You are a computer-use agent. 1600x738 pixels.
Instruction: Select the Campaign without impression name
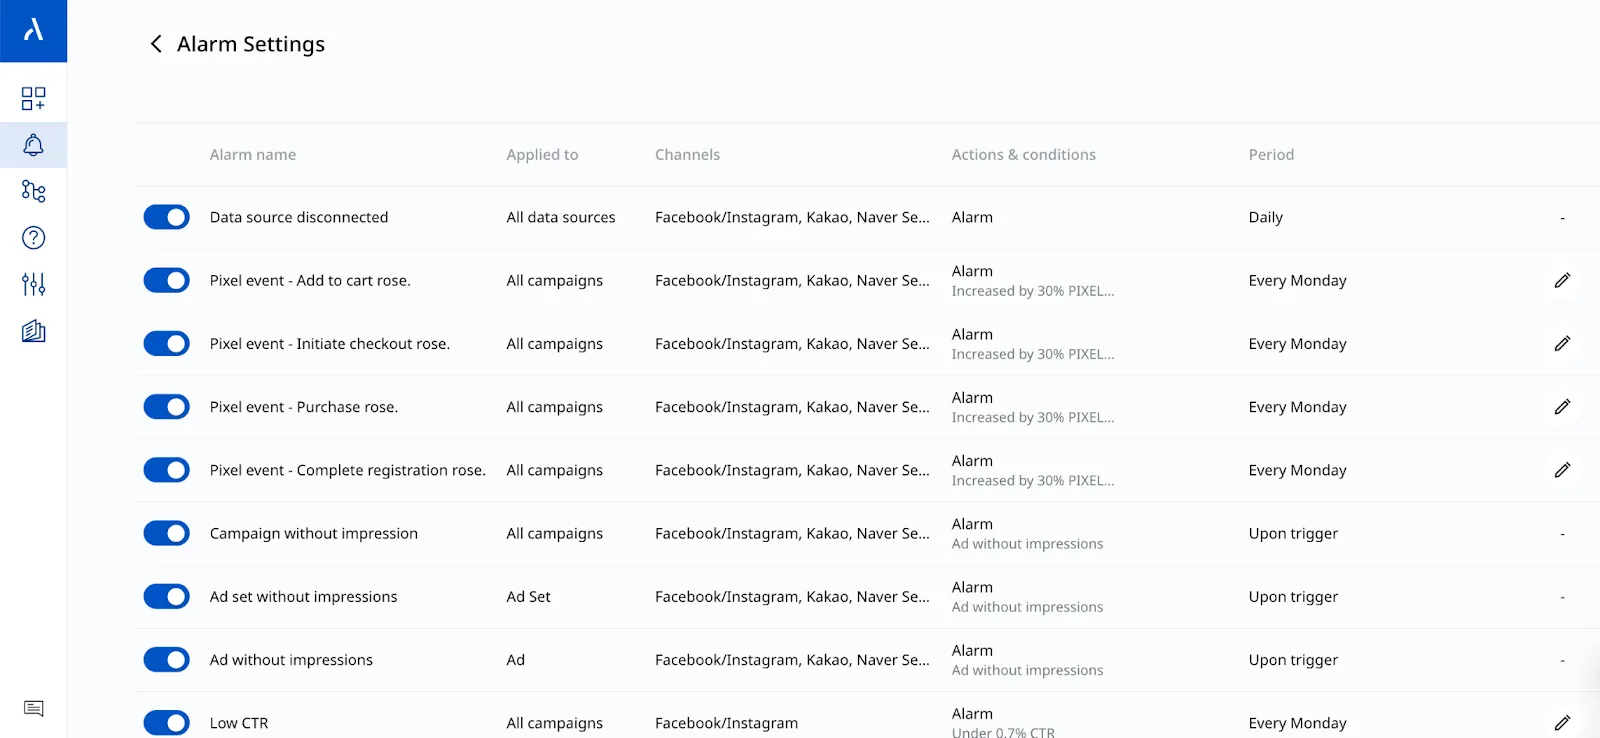314,533
